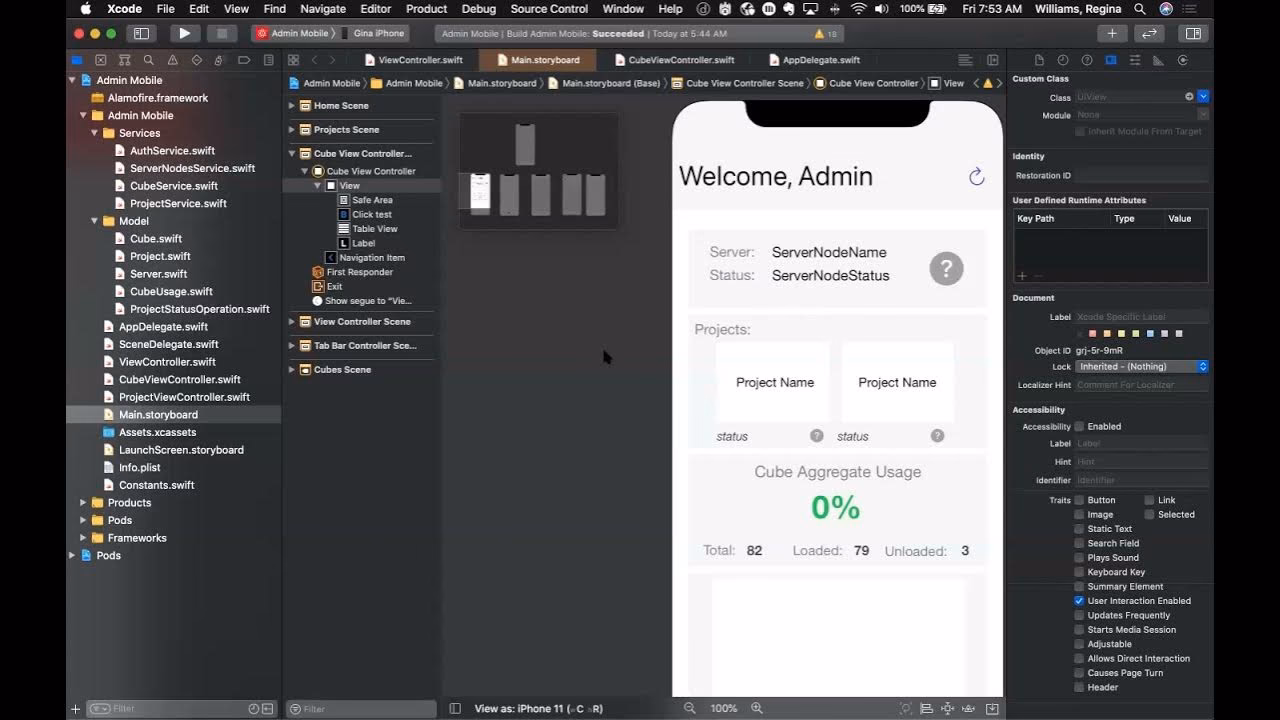1280x720 pixels.
Task: Expand the Tab Bar Controller Scene
Action: [x=290, y=345]
